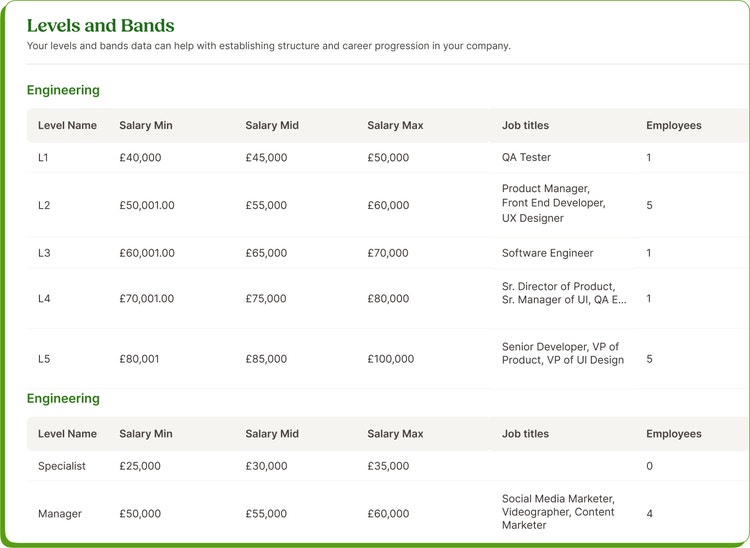Click the first Salary Min column header
This screenshot has height=548, width=750.
[x=145, y=125]
